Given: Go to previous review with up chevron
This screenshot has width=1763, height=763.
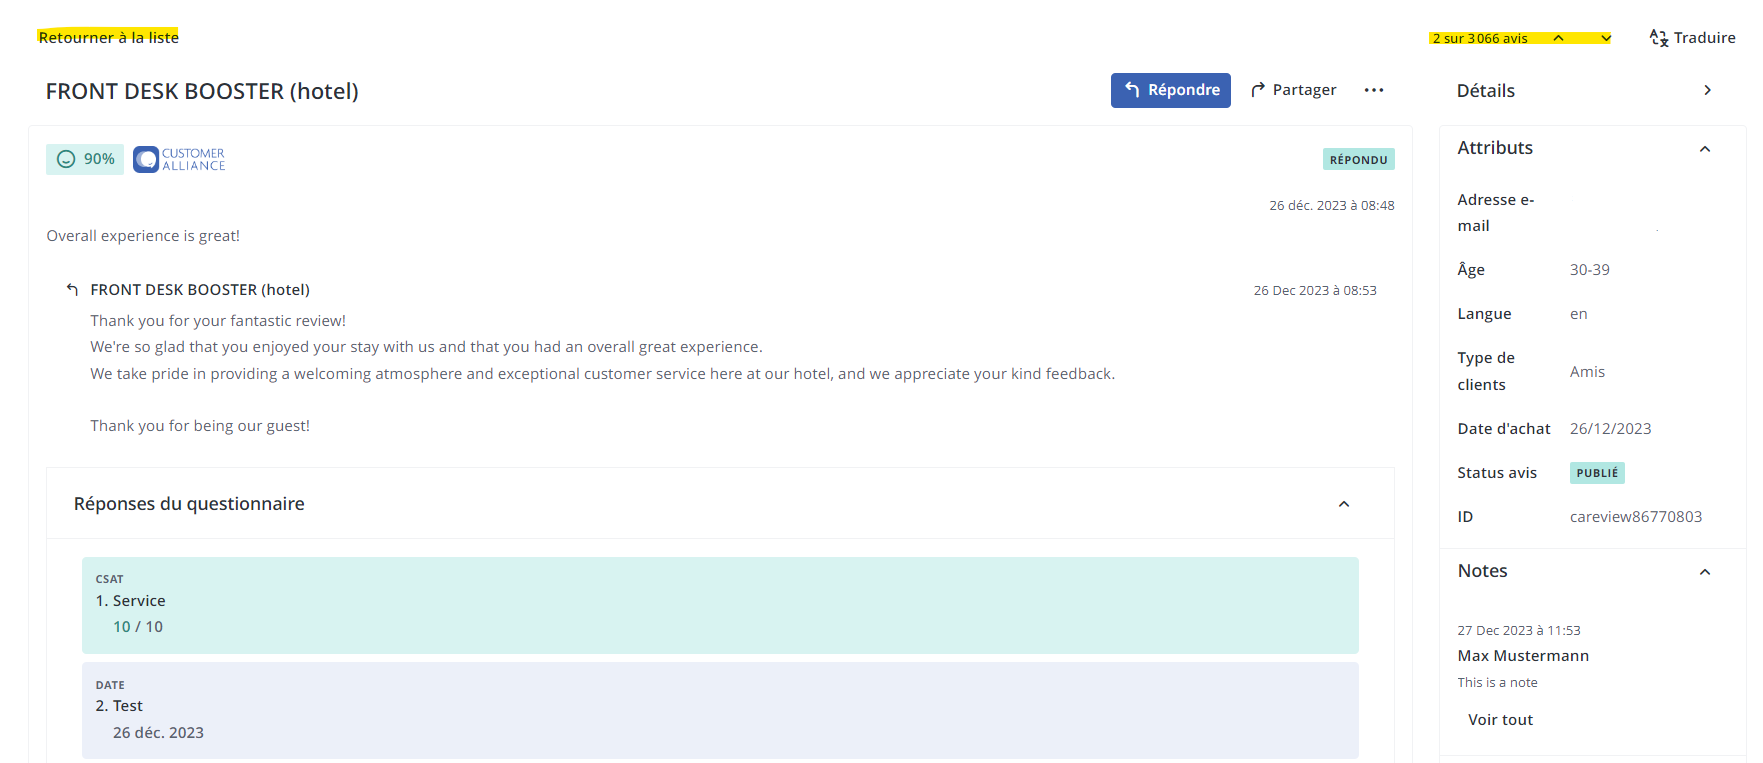Looking at the screenshot, I should (1558, 38).
